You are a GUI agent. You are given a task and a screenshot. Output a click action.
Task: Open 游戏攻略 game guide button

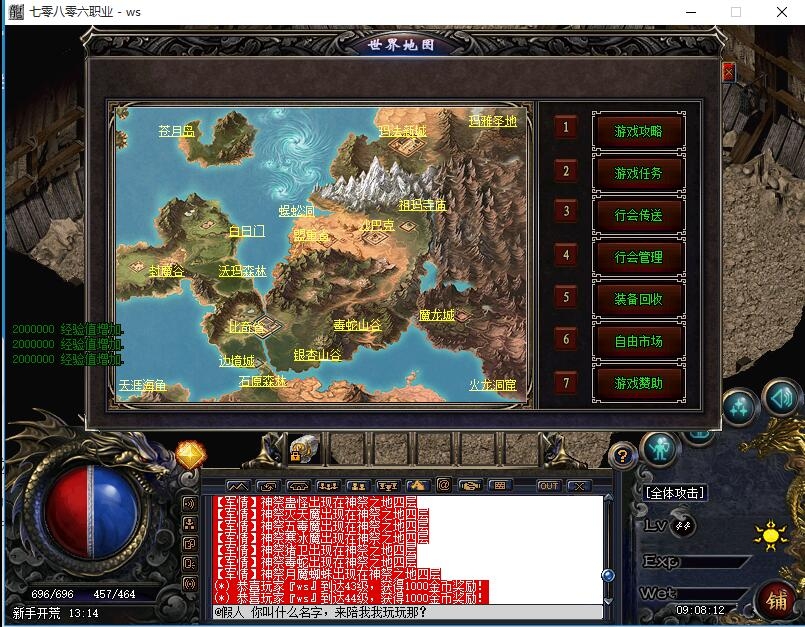(637, 131)
